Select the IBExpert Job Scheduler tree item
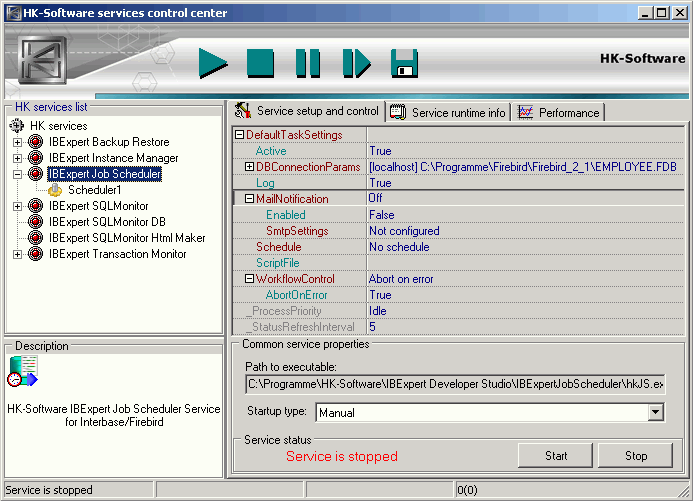Screen dimensions: 693x501 click(105, 174)
